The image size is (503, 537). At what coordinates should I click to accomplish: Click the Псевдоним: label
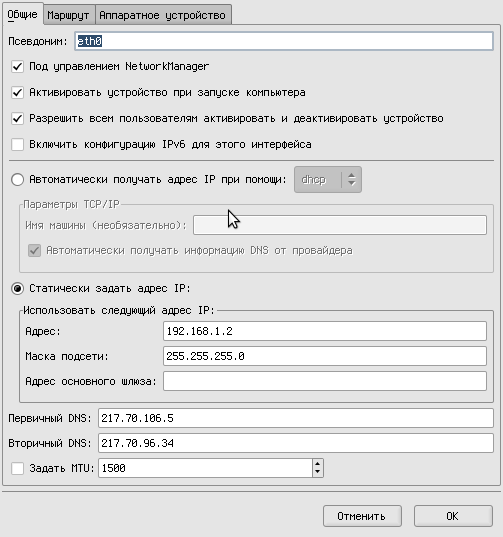[x=38, y=41]
